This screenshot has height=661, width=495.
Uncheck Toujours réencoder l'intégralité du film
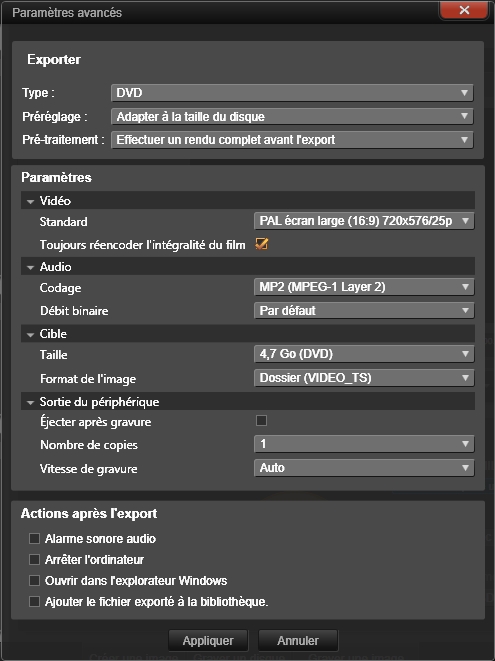261,244
